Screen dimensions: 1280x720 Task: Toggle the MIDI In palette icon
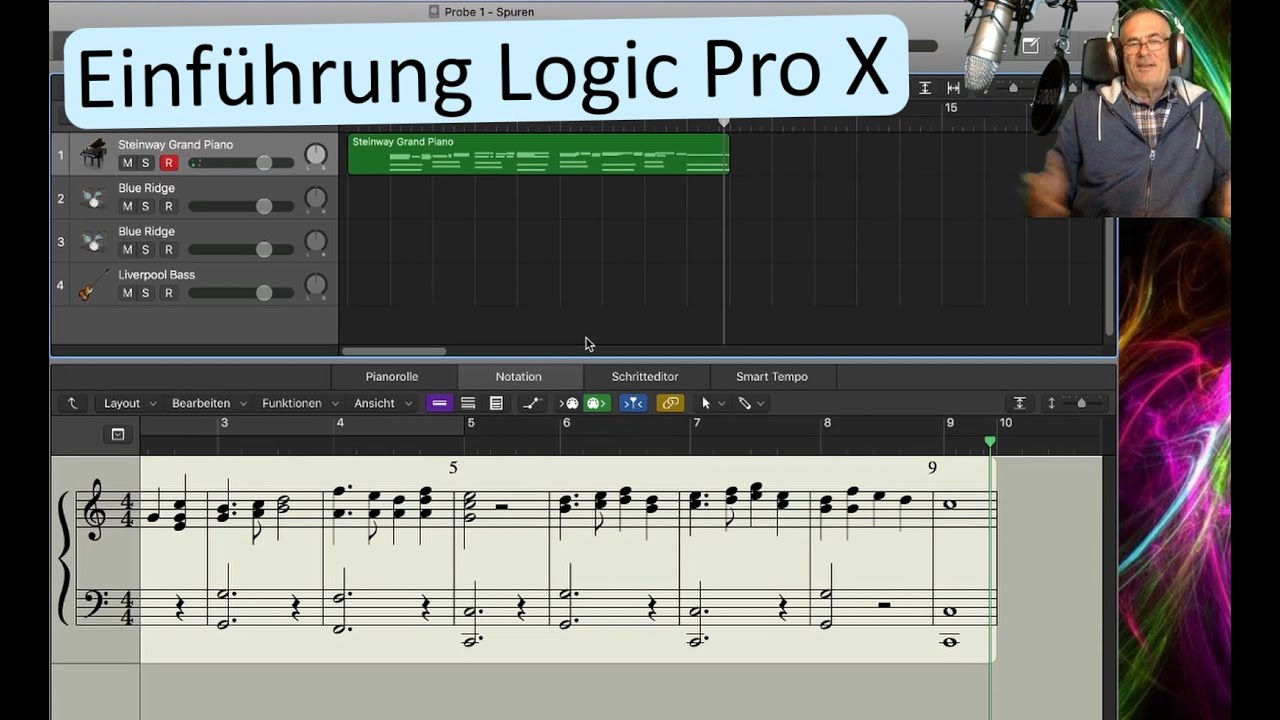(x=569, y=403)
